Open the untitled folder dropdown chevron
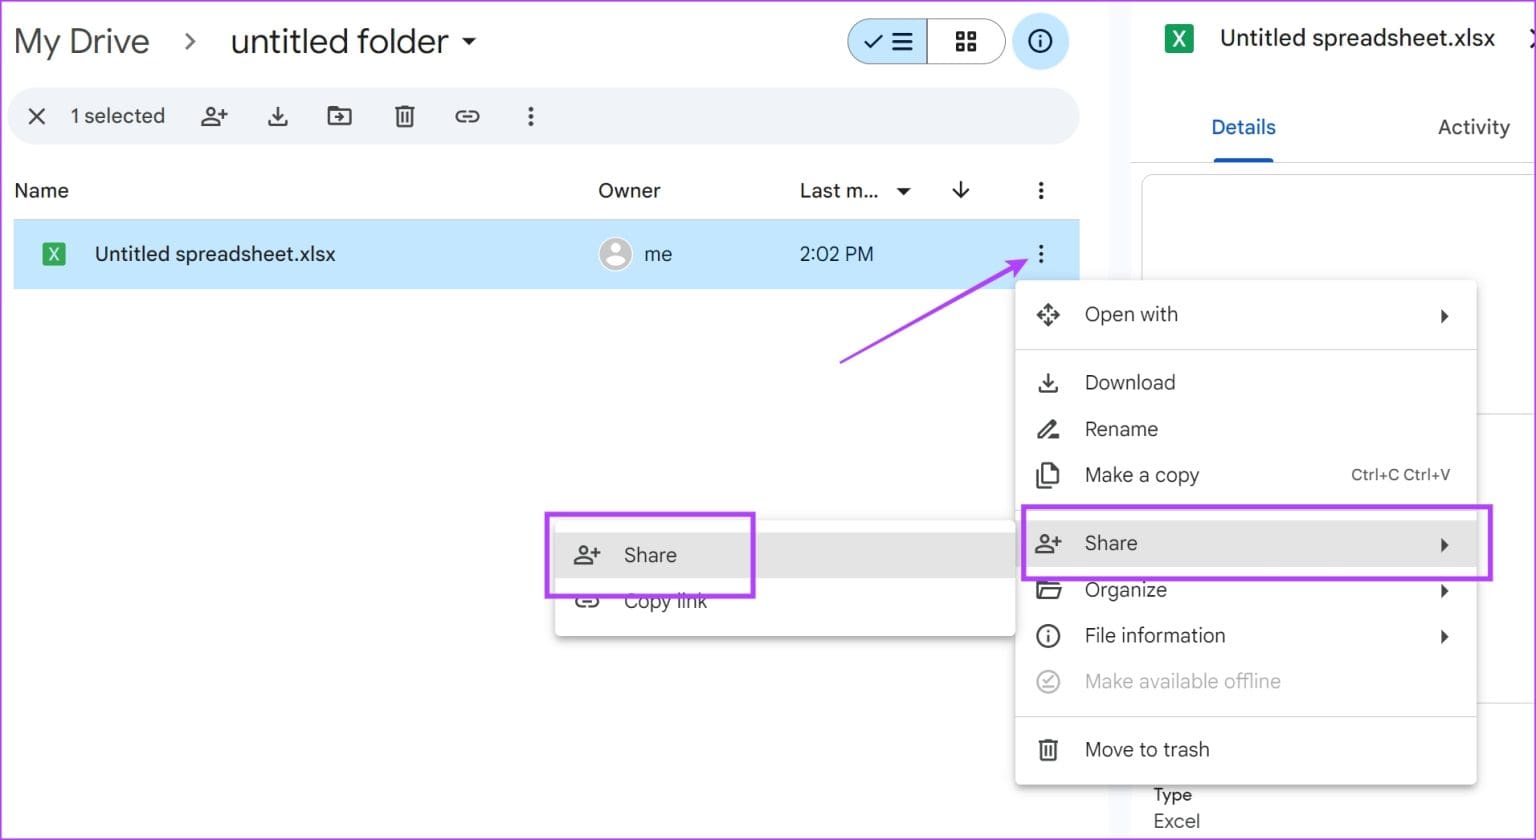Image resolution: width=1536 pixels, height=840 pixels. (x=469, y=42)
